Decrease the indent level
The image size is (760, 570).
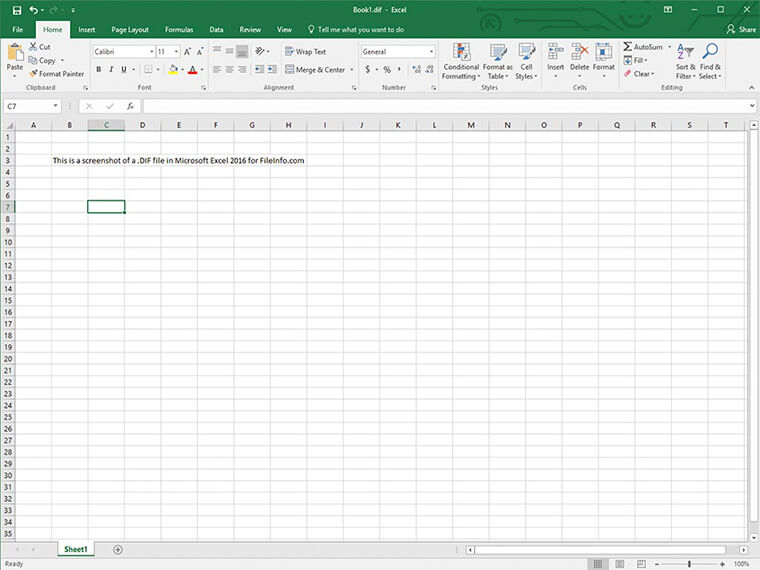coord(259,69)
